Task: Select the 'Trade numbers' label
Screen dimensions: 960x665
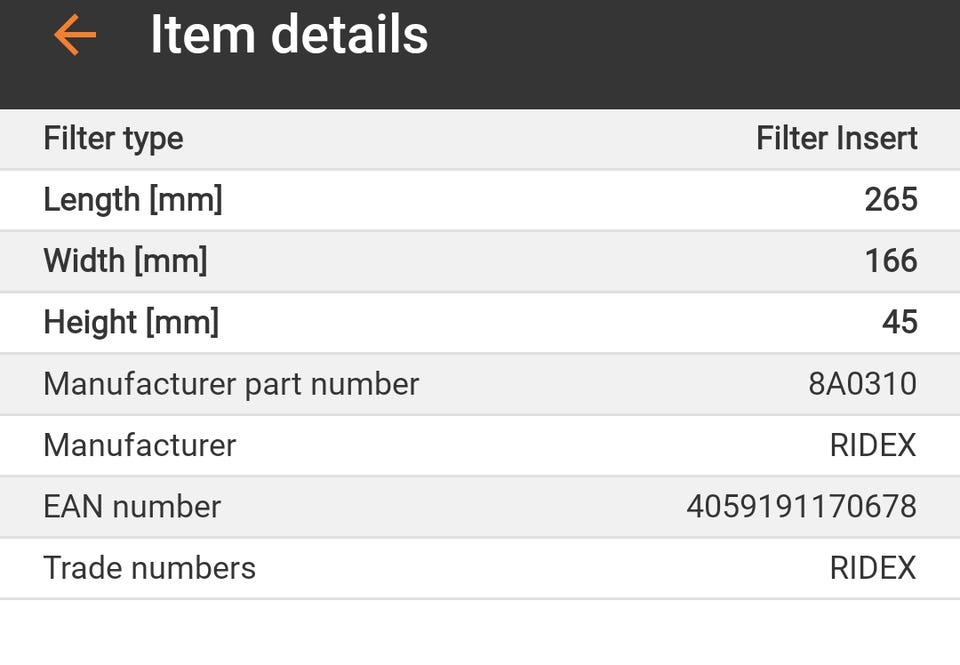Action: 149,568
